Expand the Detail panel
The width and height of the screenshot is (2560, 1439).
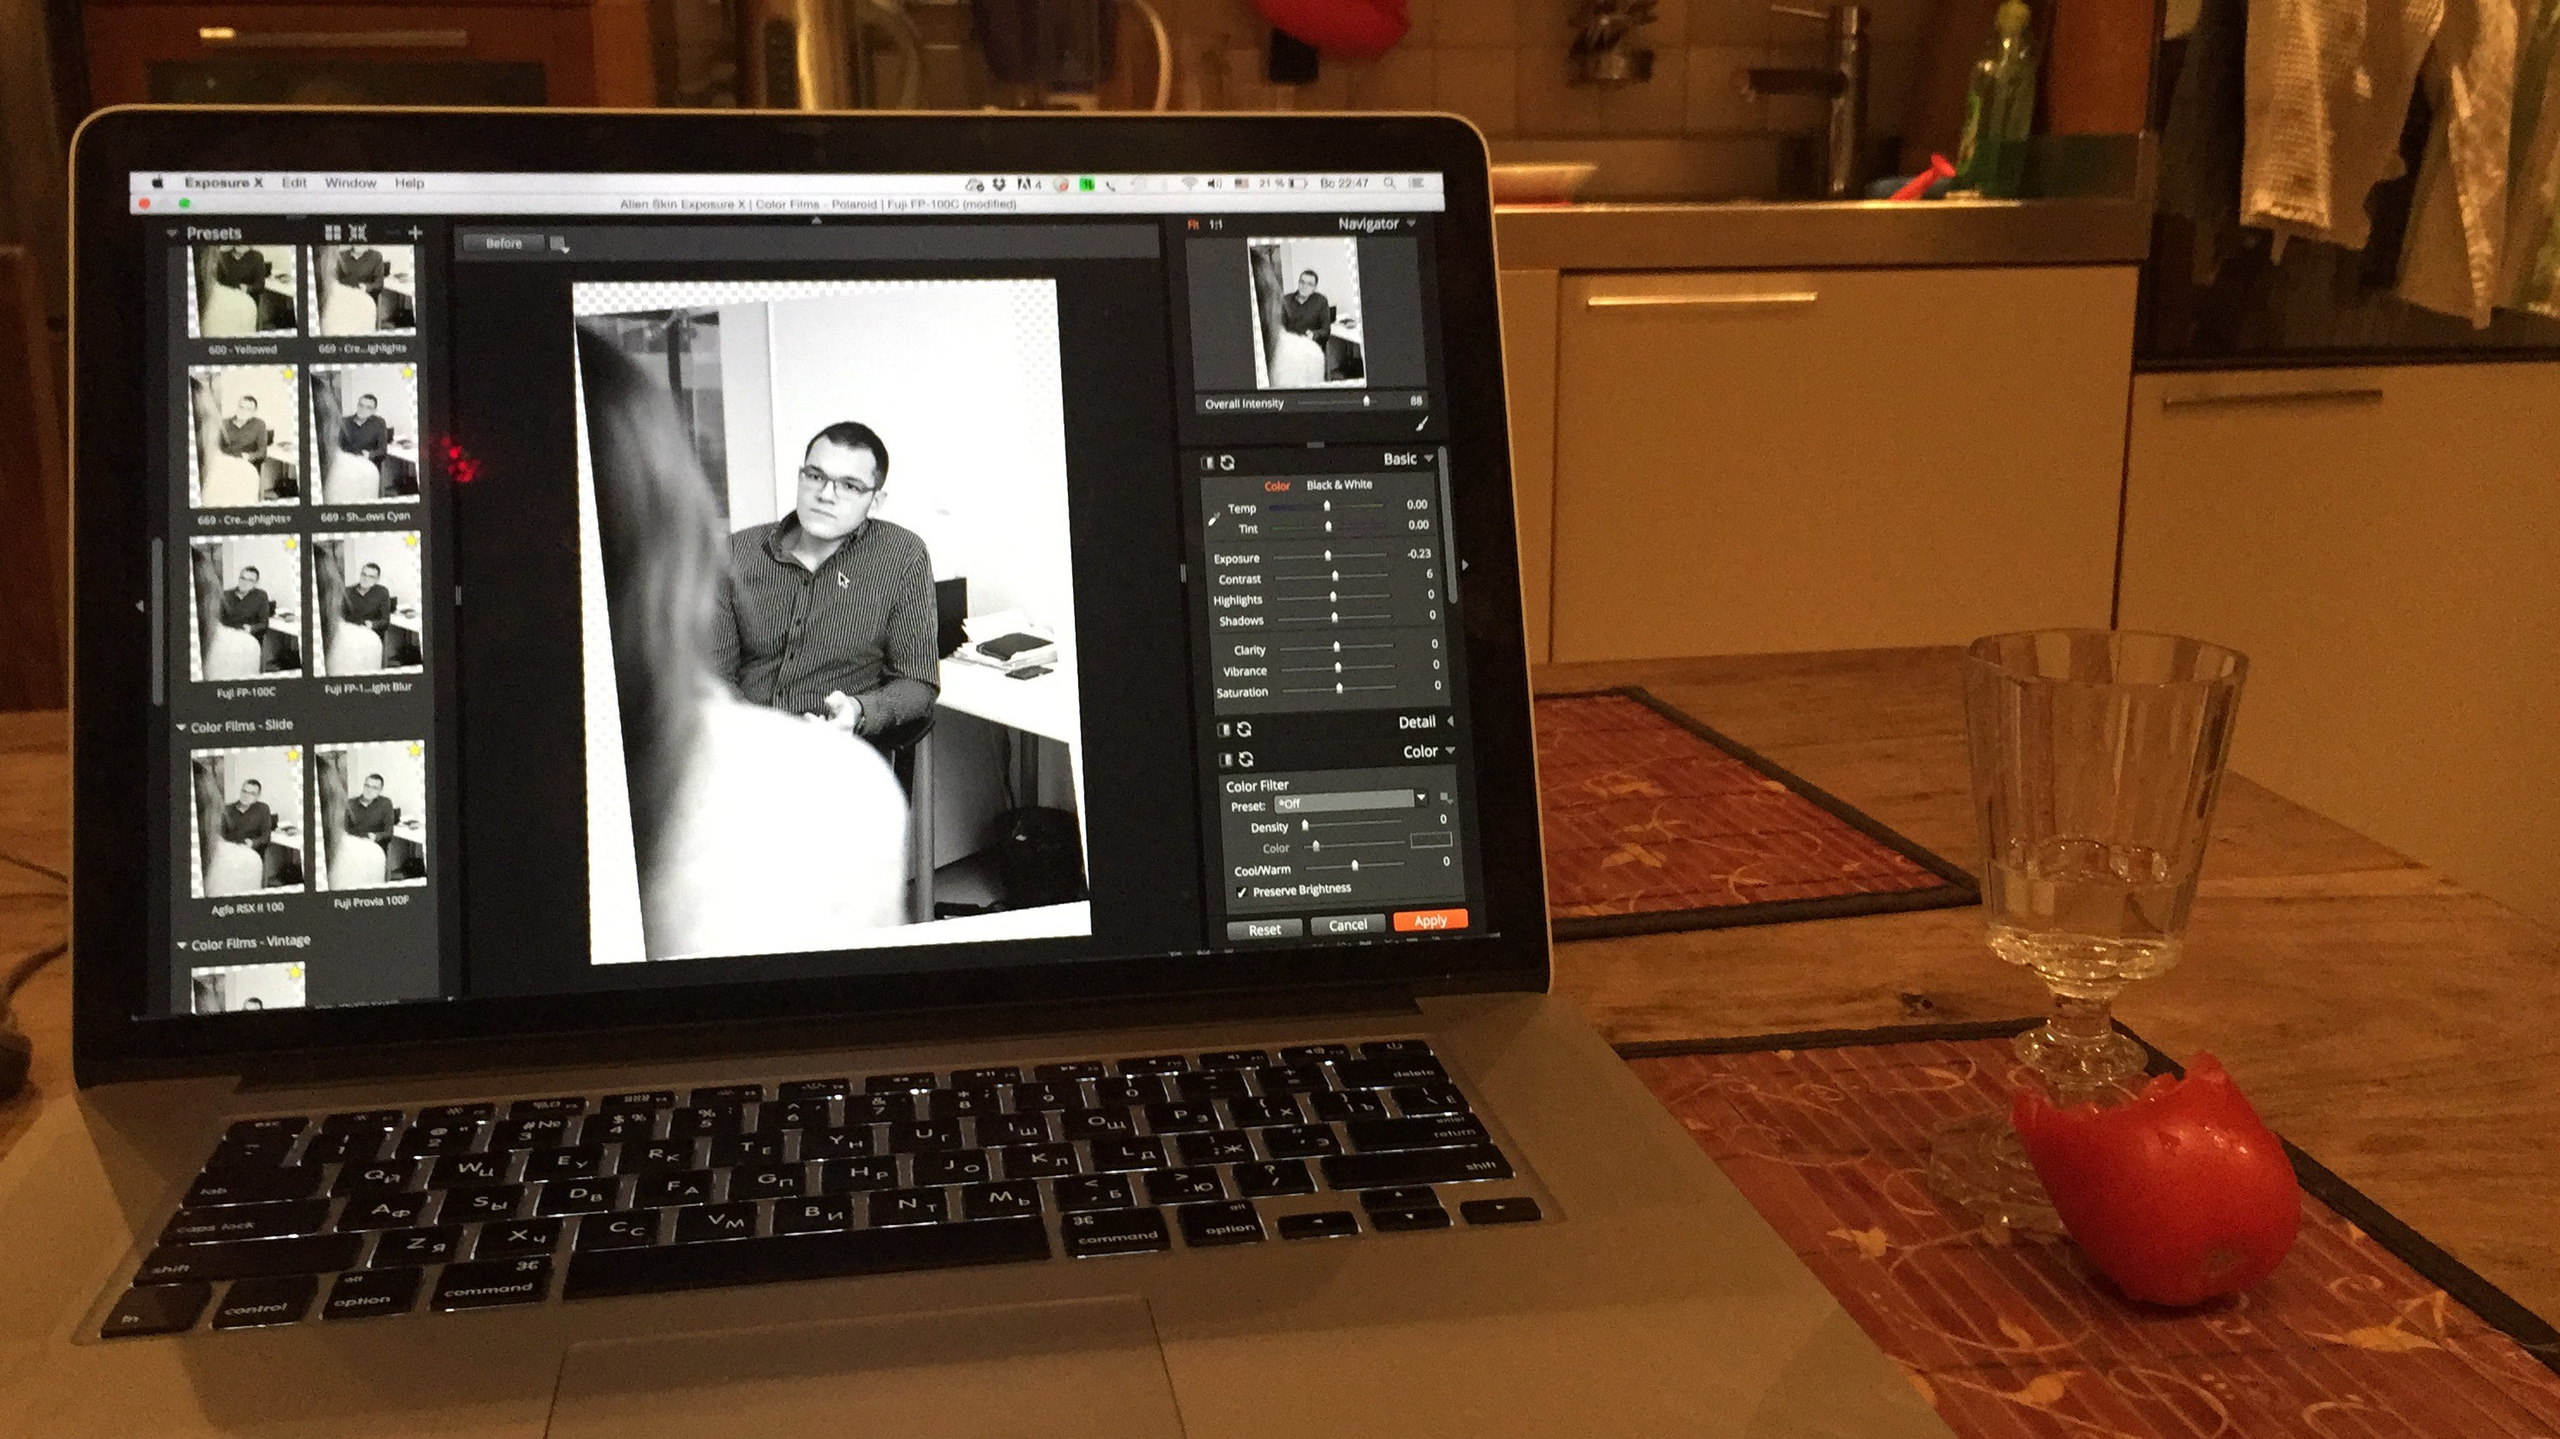tap(1451, 721)
